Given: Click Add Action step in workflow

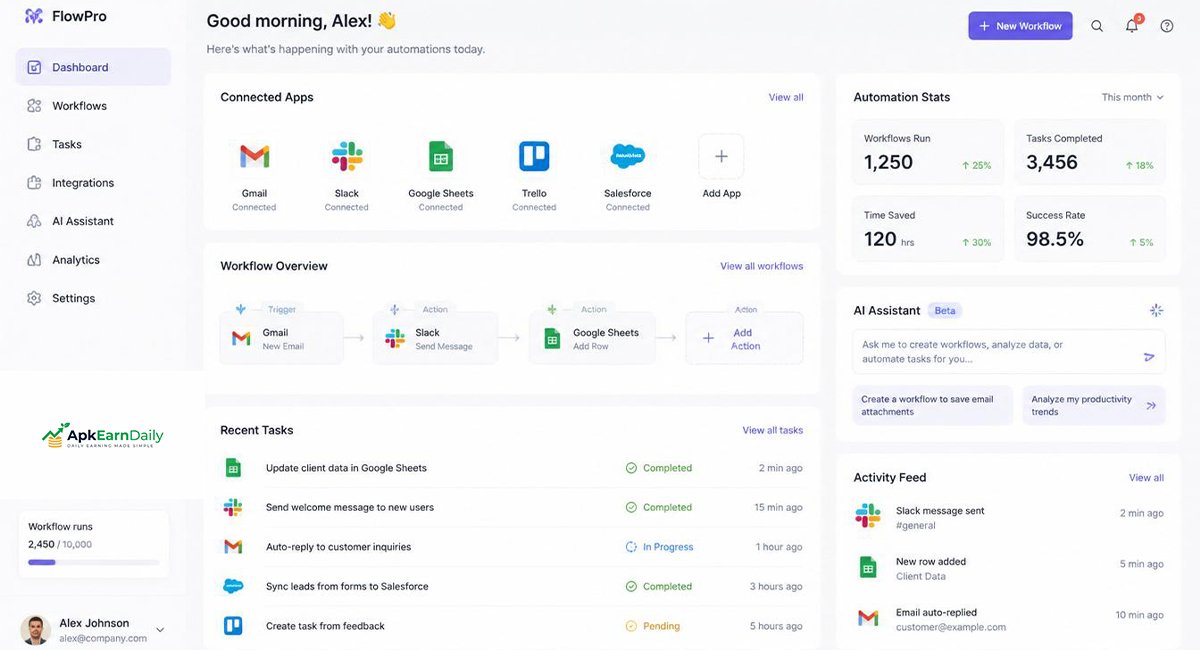Looking at the screenshot, I should pos(745,339).
